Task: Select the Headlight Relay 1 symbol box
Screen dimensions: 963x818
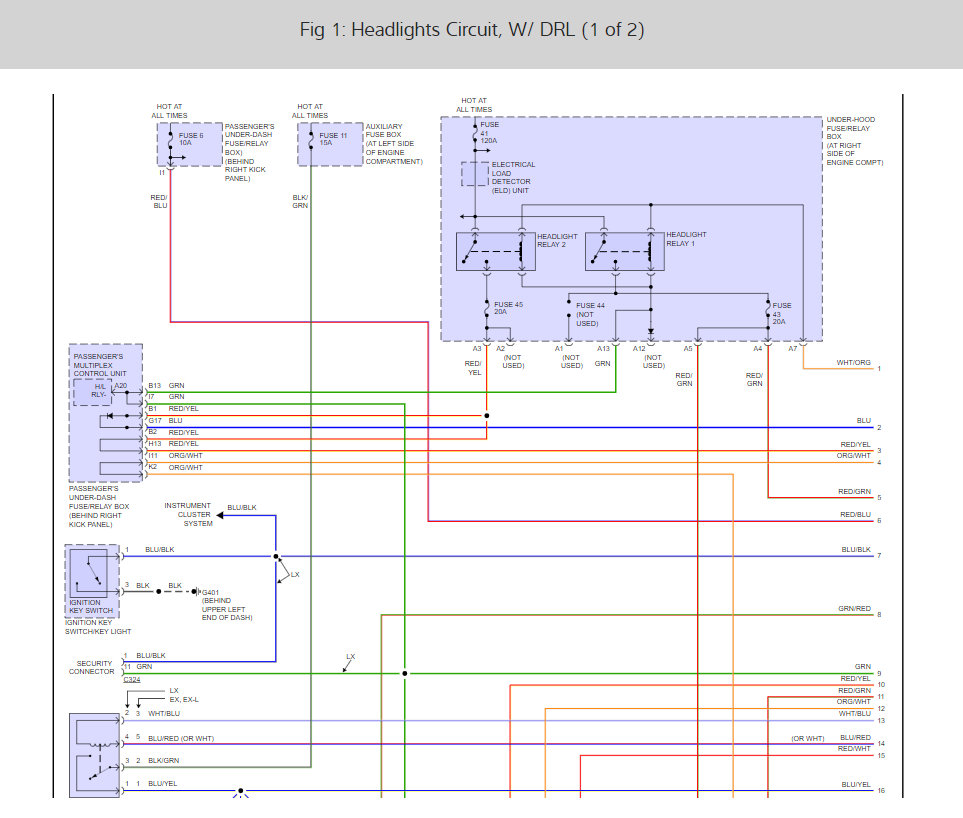Action: pos(625,252)
